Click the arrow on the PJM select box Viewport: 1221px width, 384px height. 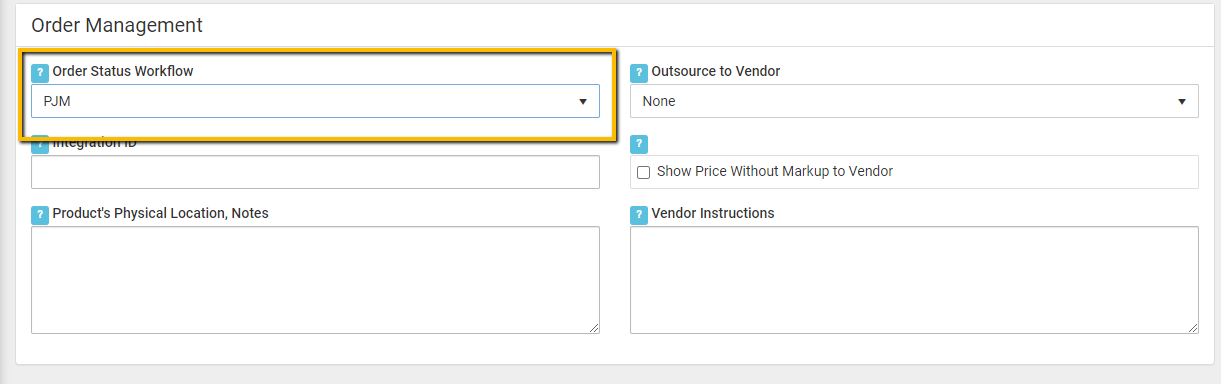point(583,102)
